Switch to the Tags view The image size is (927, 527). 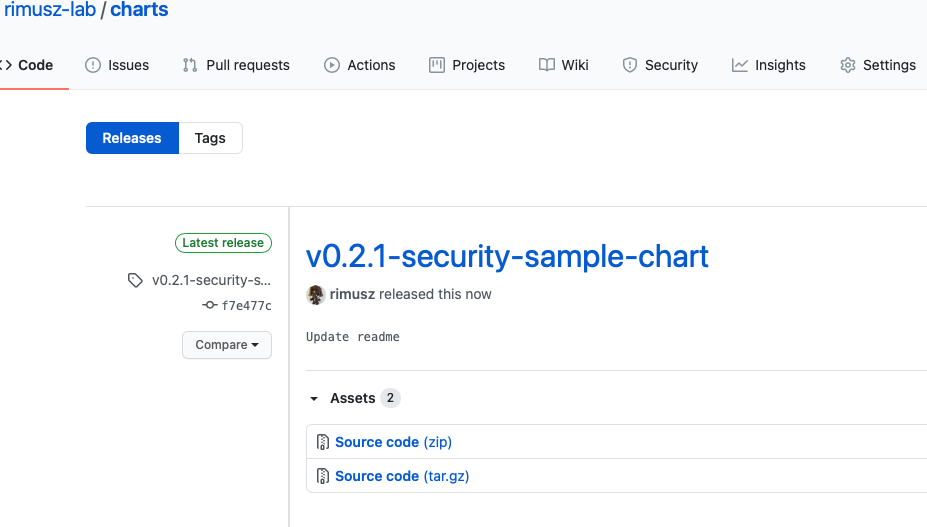pyautogui.click(x=210, y=138)
